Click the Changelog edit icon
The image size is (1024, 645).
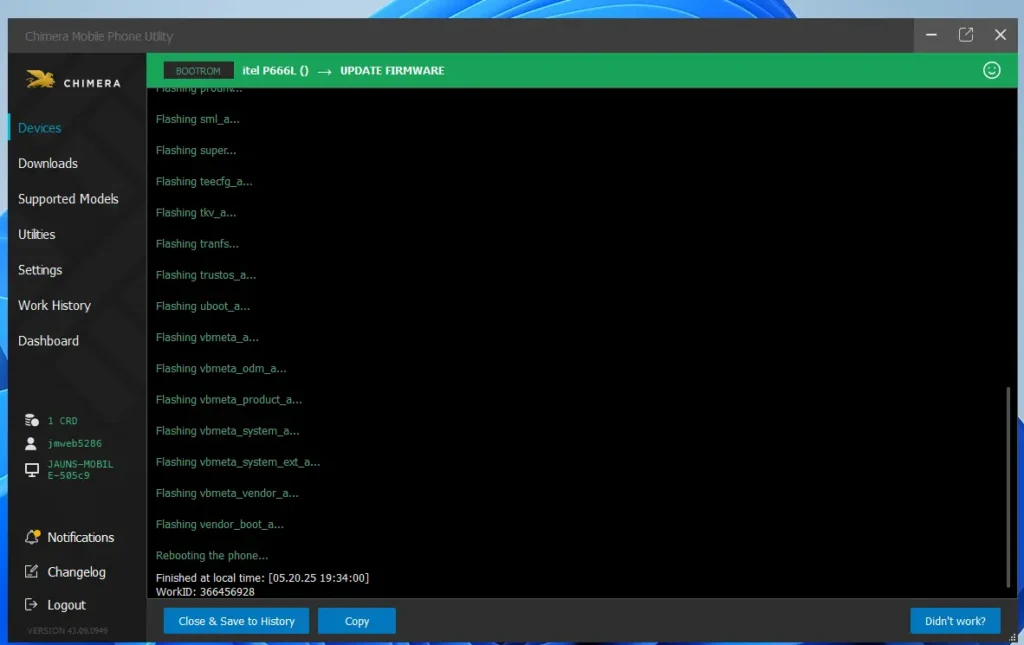click(31, 572)
